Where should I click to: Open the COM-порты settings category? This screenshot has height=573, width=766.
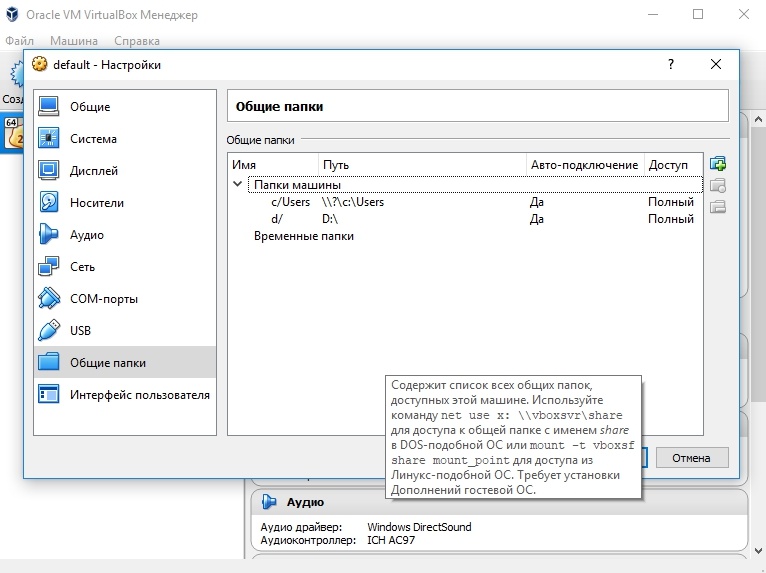[125, 299]
